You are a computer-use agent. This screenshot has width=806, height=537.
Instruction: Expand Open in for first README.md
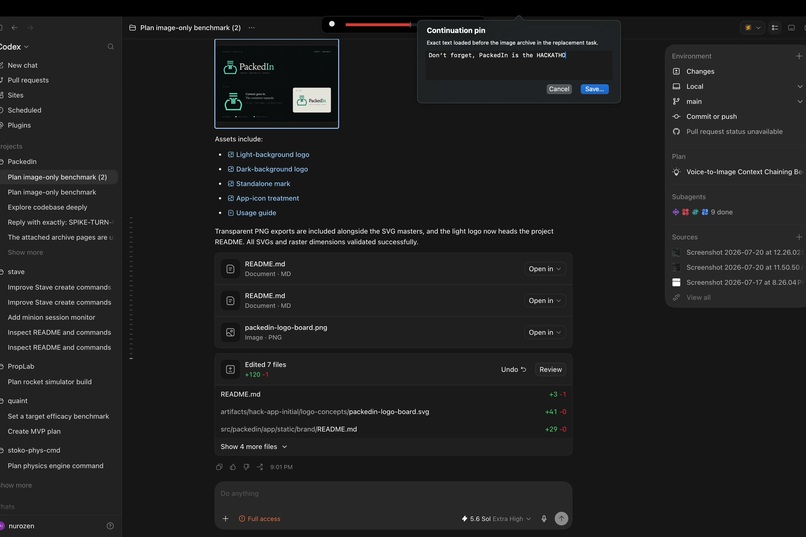[545, 269]
